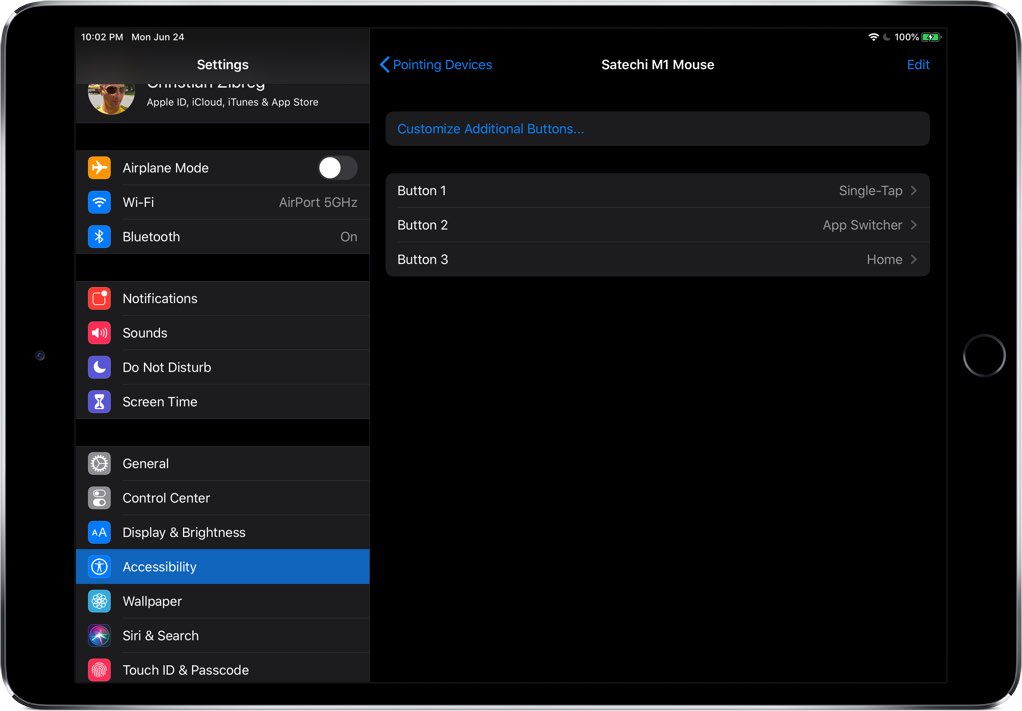Select Display & Brightness in sidebar

tap(183, 533)
